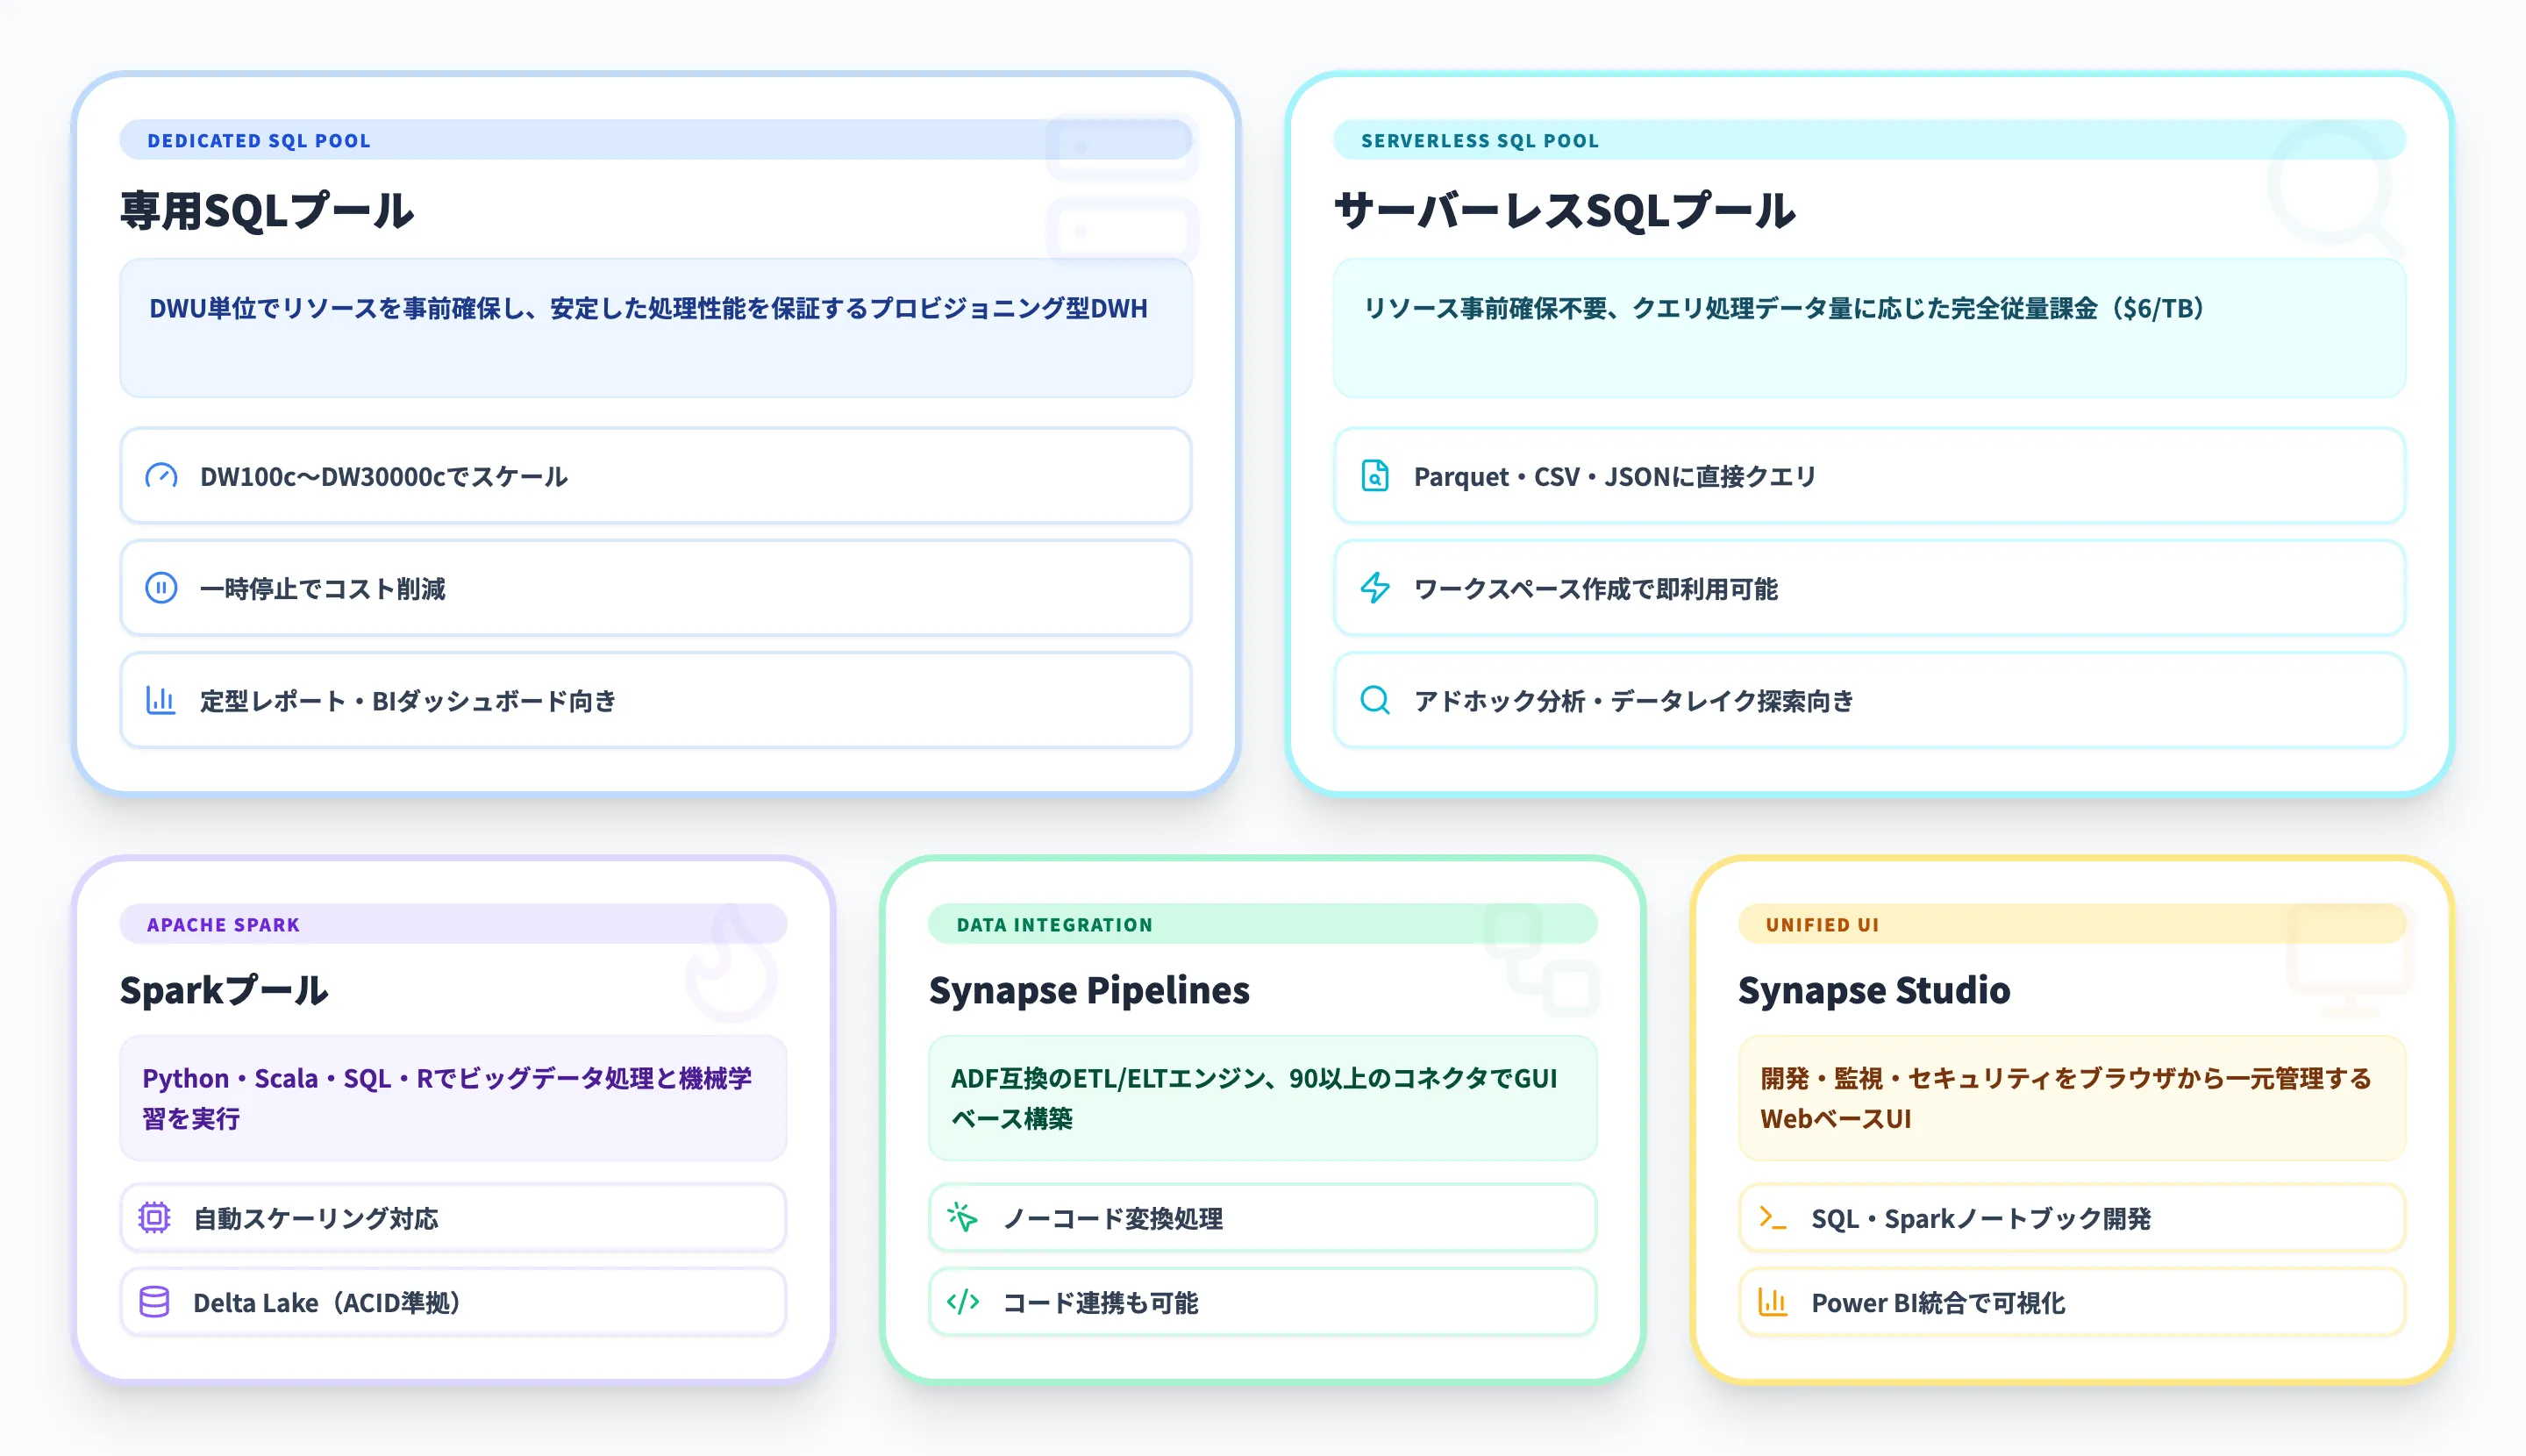Click the DWU単位でリソースを事前確保 description box
Image resolution: width=2526 pixels, height=1456 pixels.
656,328
